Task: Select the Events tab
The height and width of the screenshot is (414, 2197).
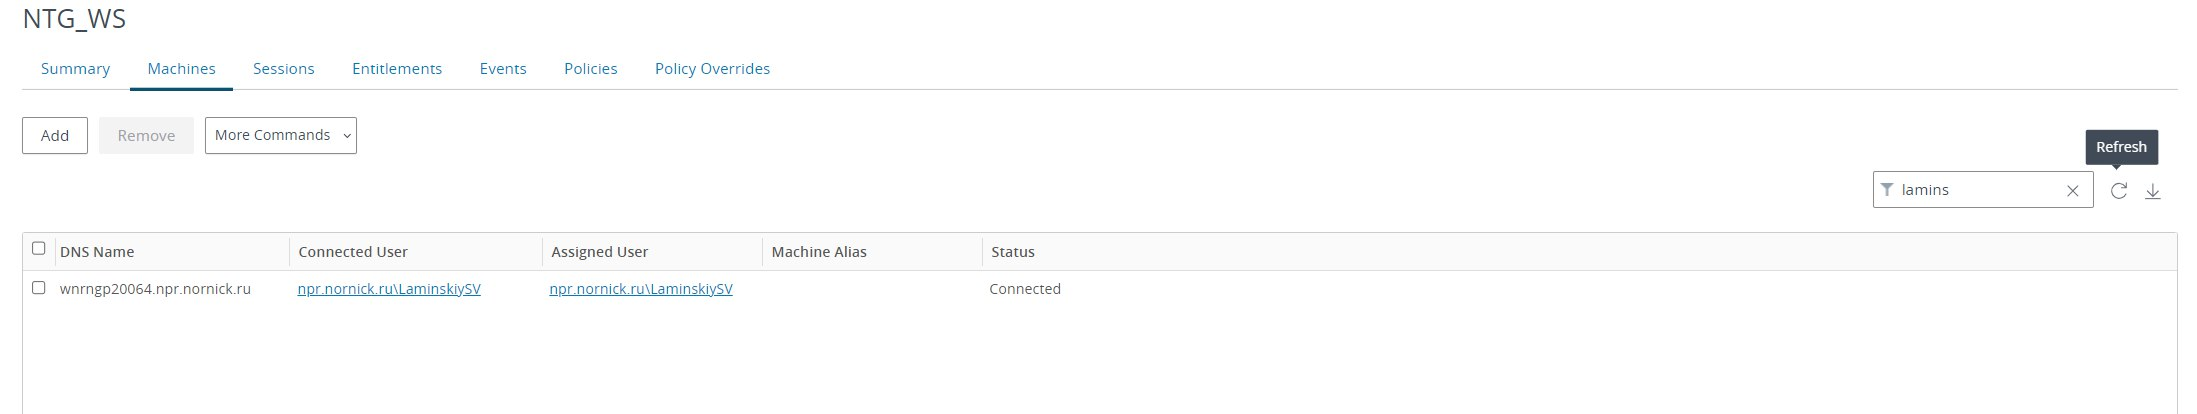Action: click(x=503, y=69)
